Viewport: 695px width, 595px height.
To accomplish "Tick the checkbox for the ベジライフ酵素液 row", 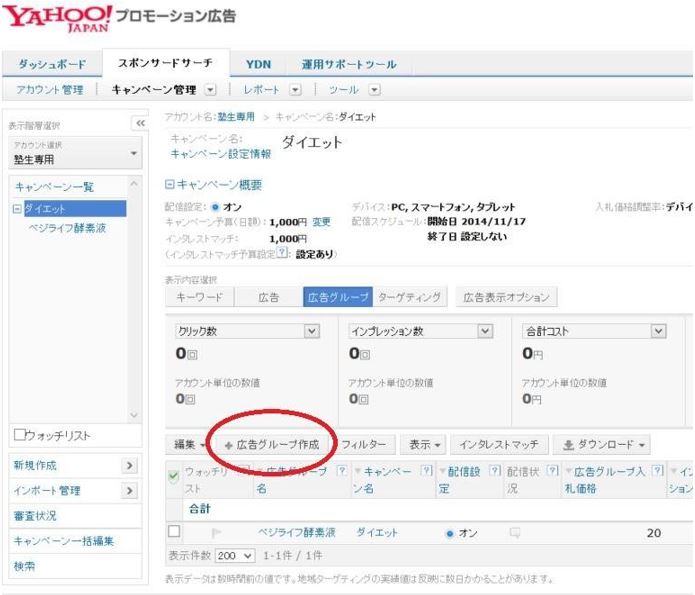I will point(174,531).
